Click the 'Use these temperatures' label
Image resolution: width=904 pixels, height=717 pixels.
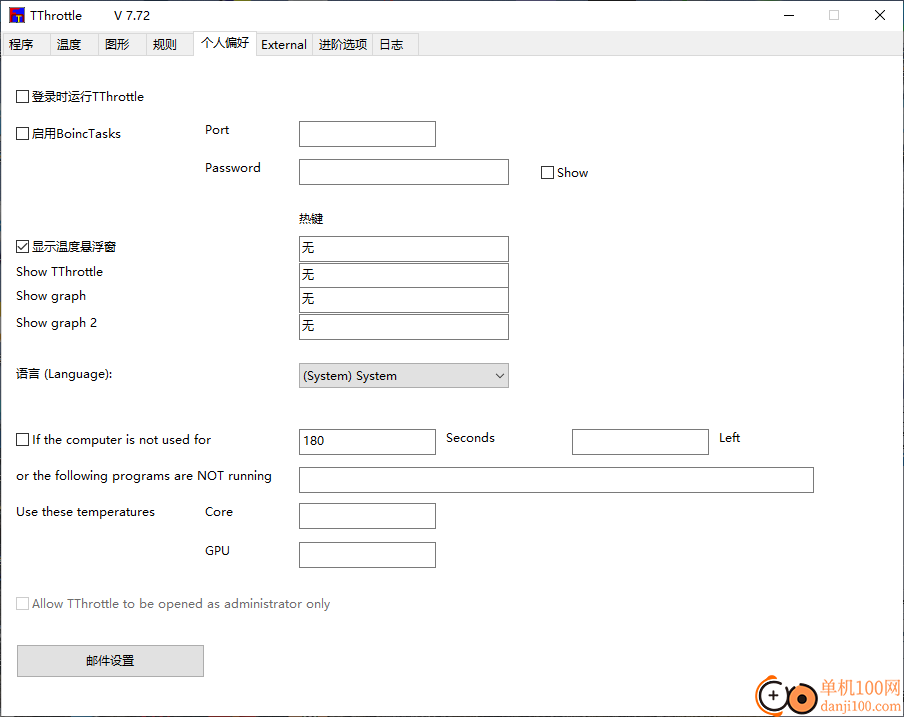tap(85, 512)
